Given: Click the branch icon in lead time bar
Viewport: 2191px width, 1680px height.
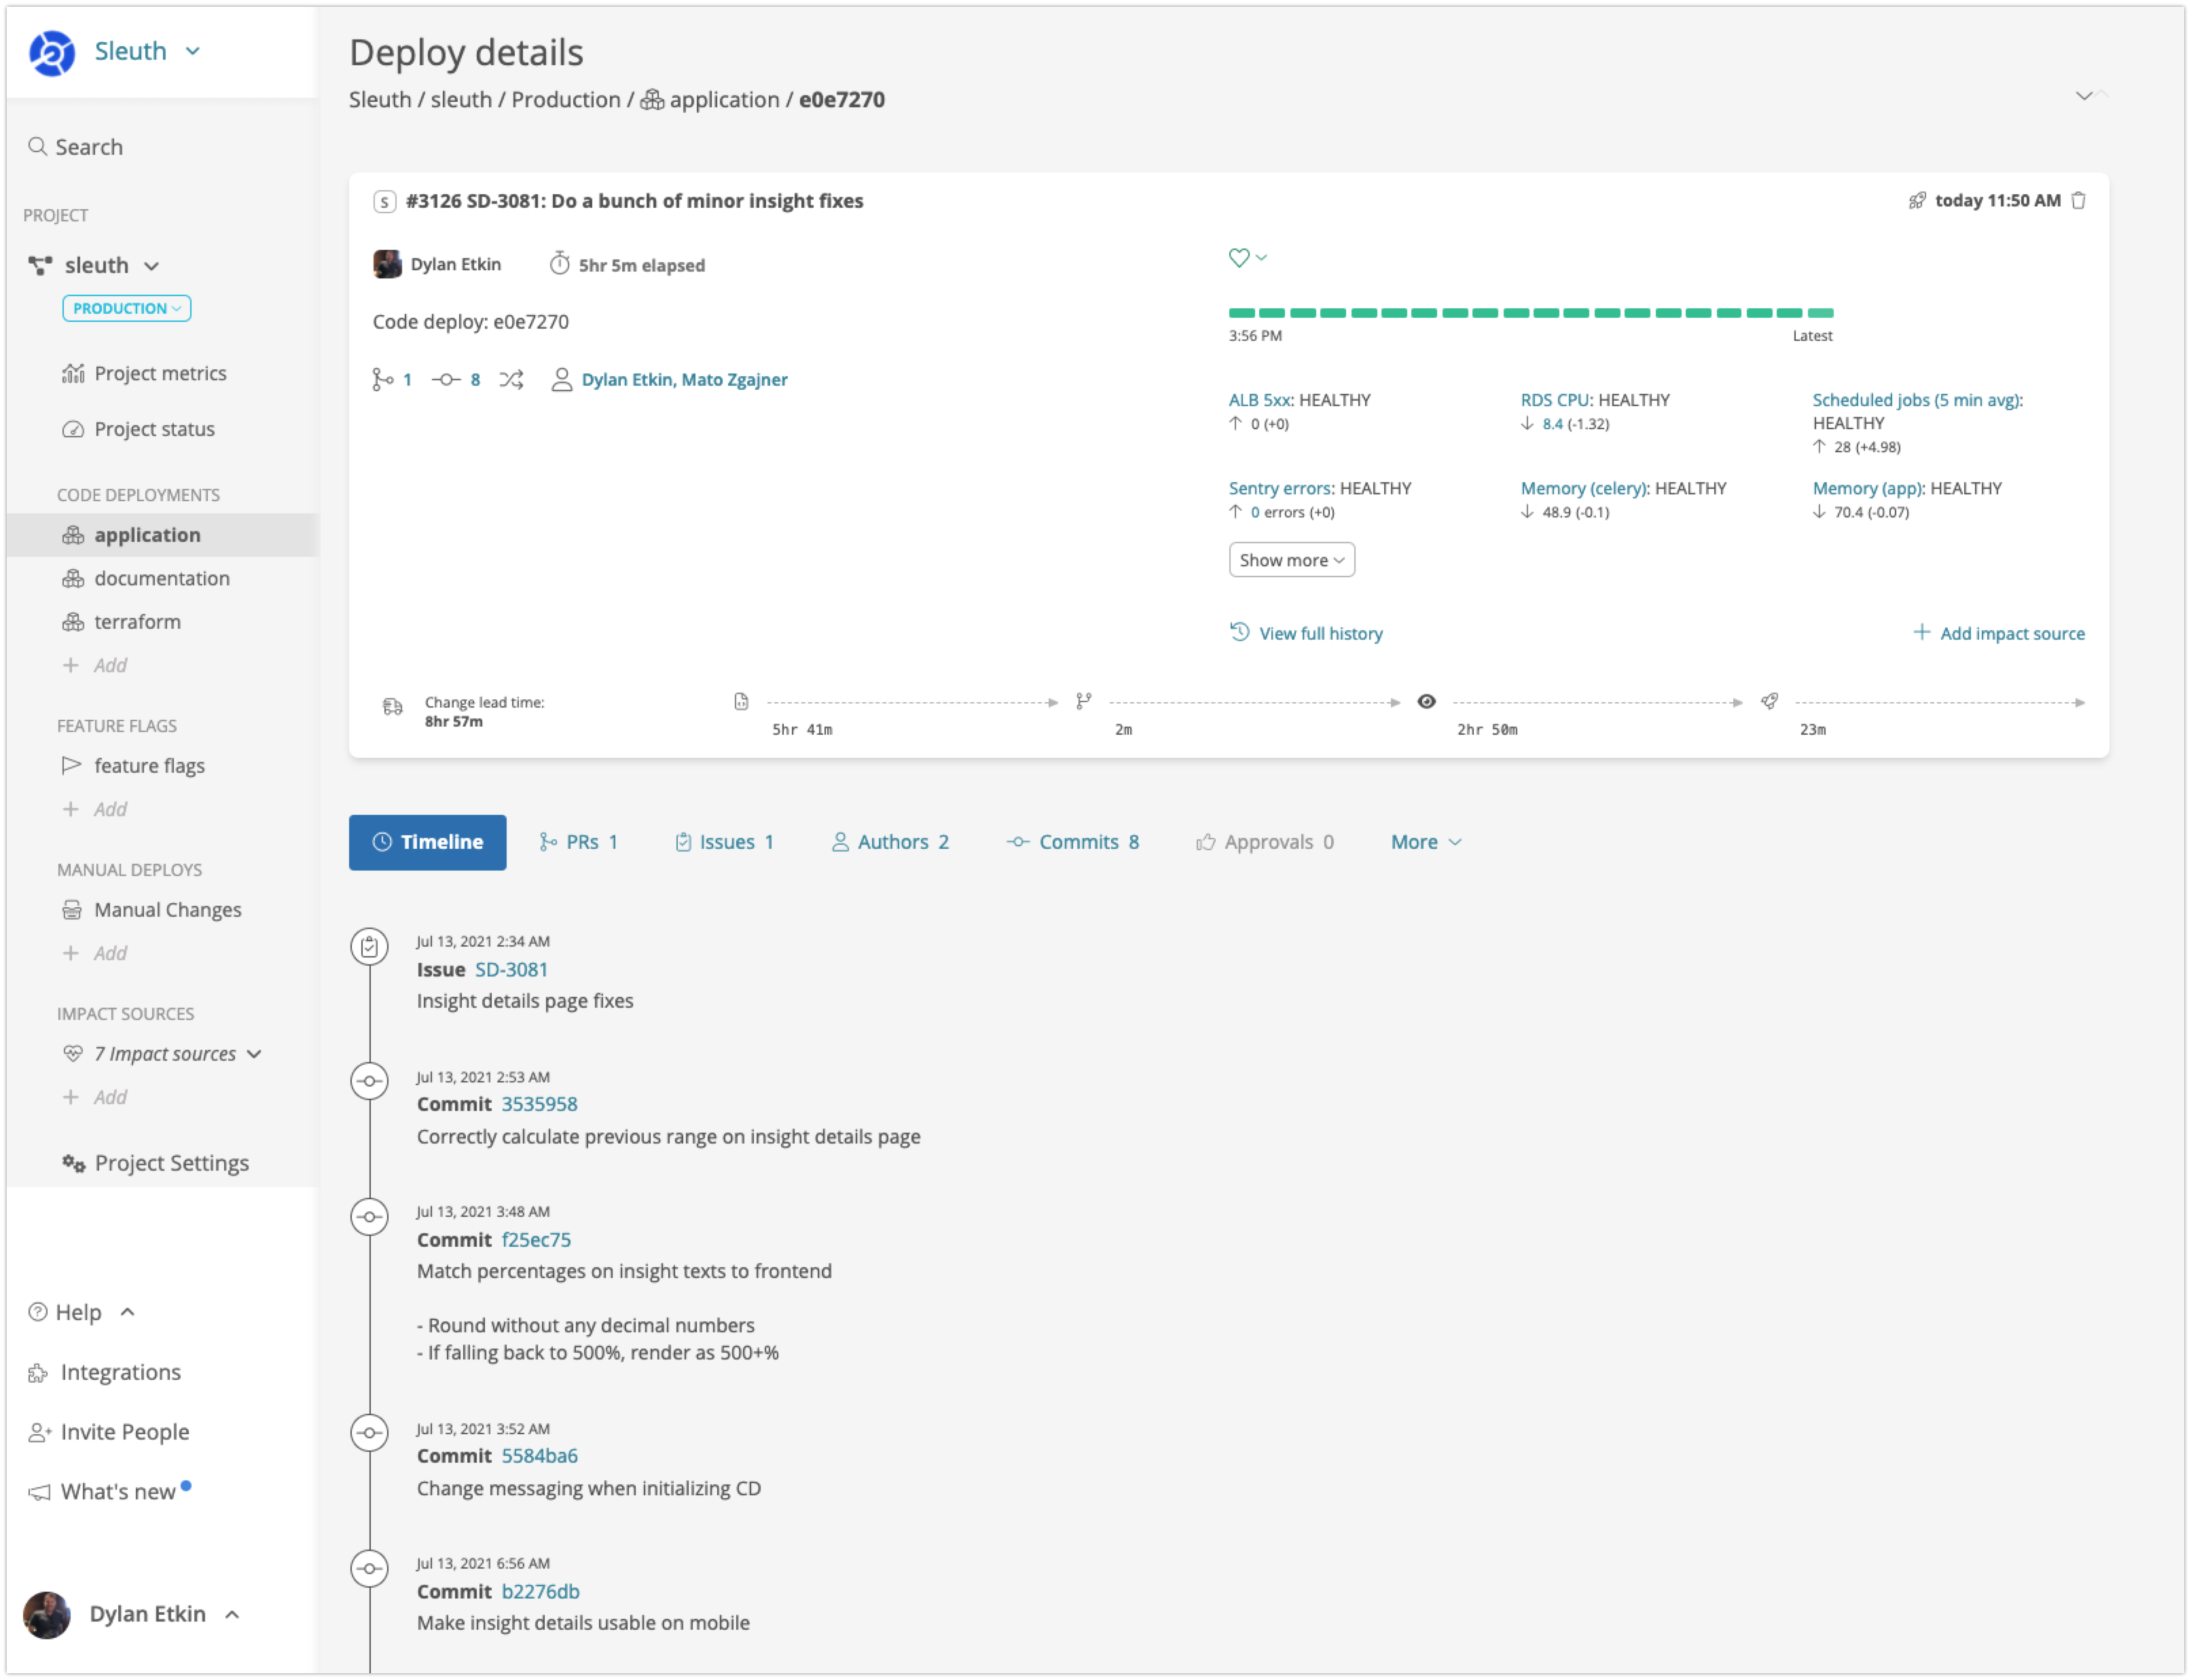Looking at the screenshot, I should coord(1083,702).
